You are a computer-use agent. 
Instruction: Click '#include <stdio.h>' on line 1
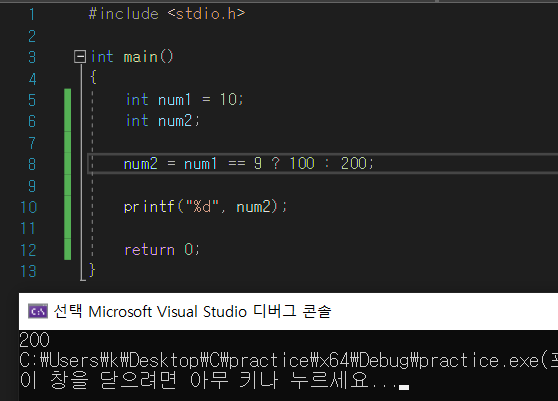coord(167,14)
